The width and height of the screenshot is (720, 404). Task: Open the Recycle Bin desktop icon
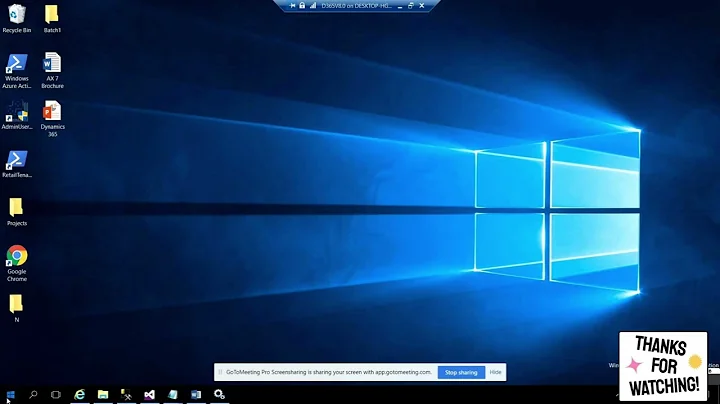point(17,18)
